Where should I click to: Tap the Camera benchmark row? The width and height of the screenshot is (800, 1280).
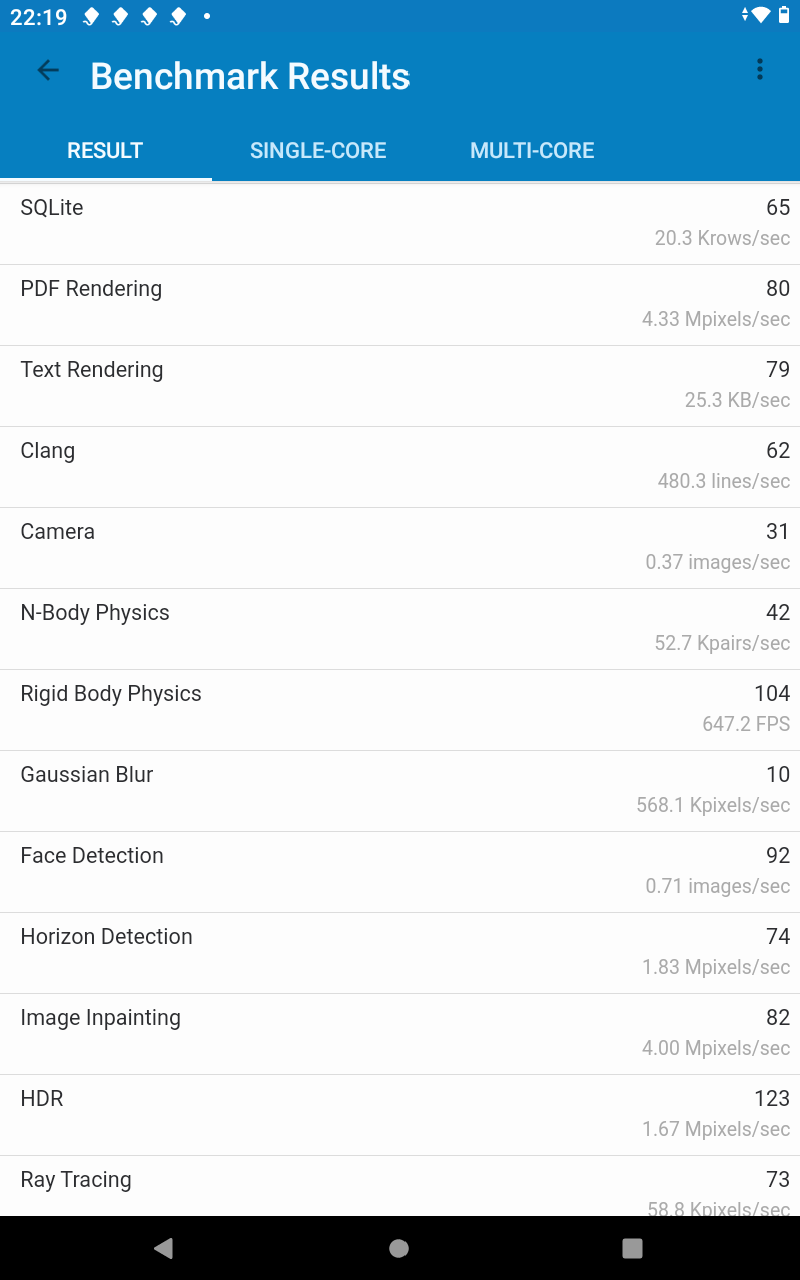point(400,547)
